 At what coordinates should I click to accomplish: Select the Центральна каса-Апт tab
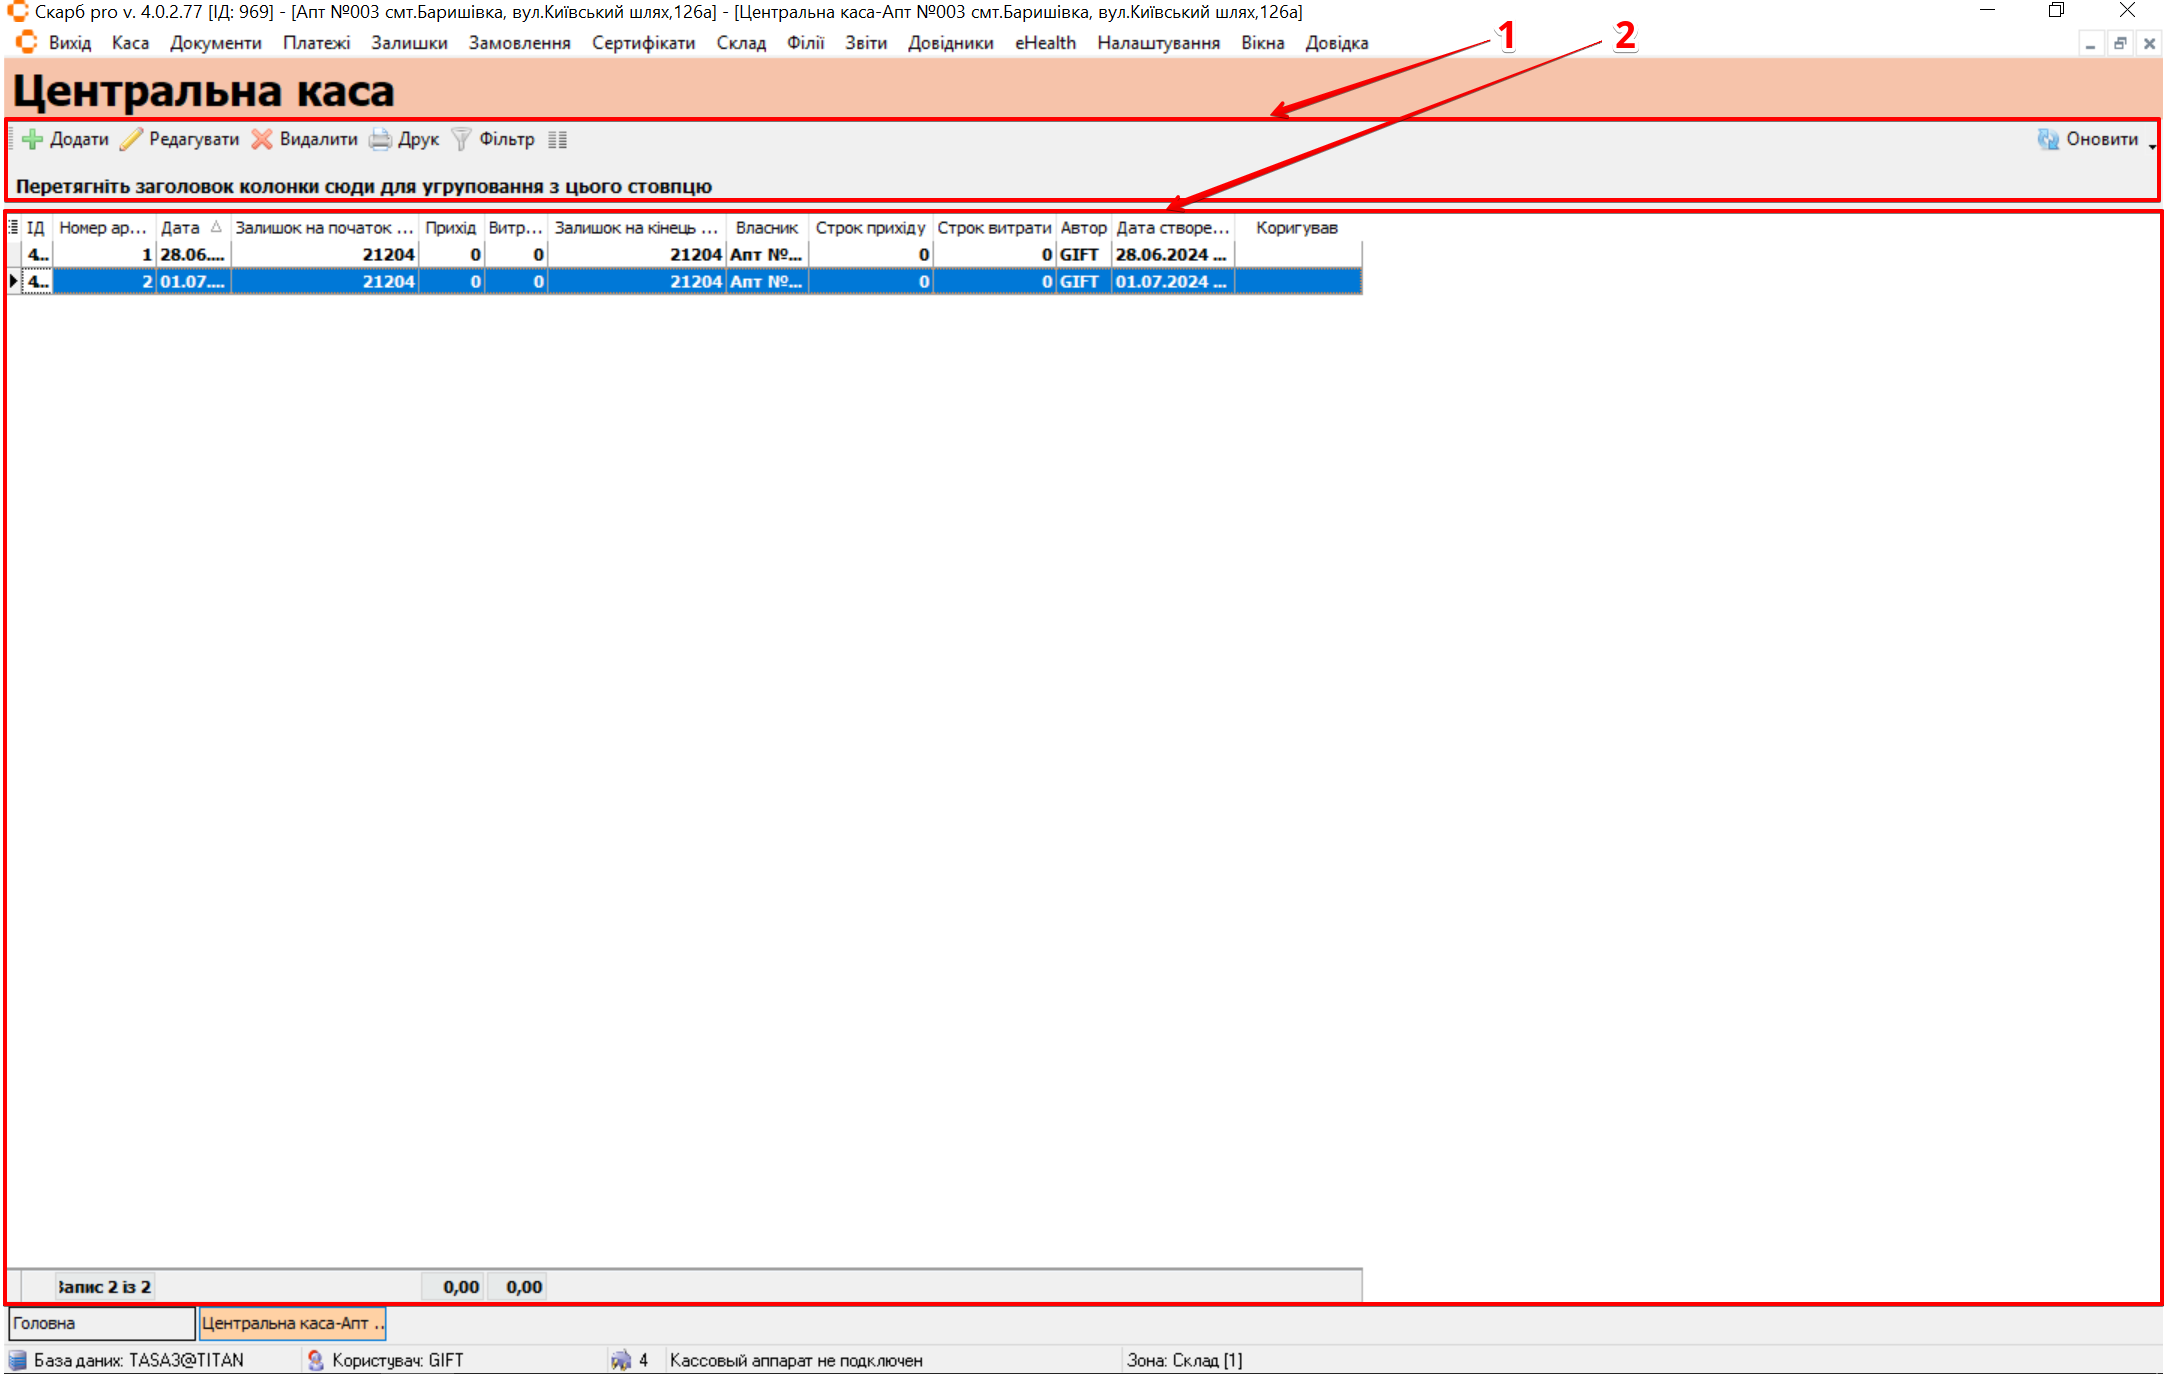pyautogui.click(x=292, y=1323)
